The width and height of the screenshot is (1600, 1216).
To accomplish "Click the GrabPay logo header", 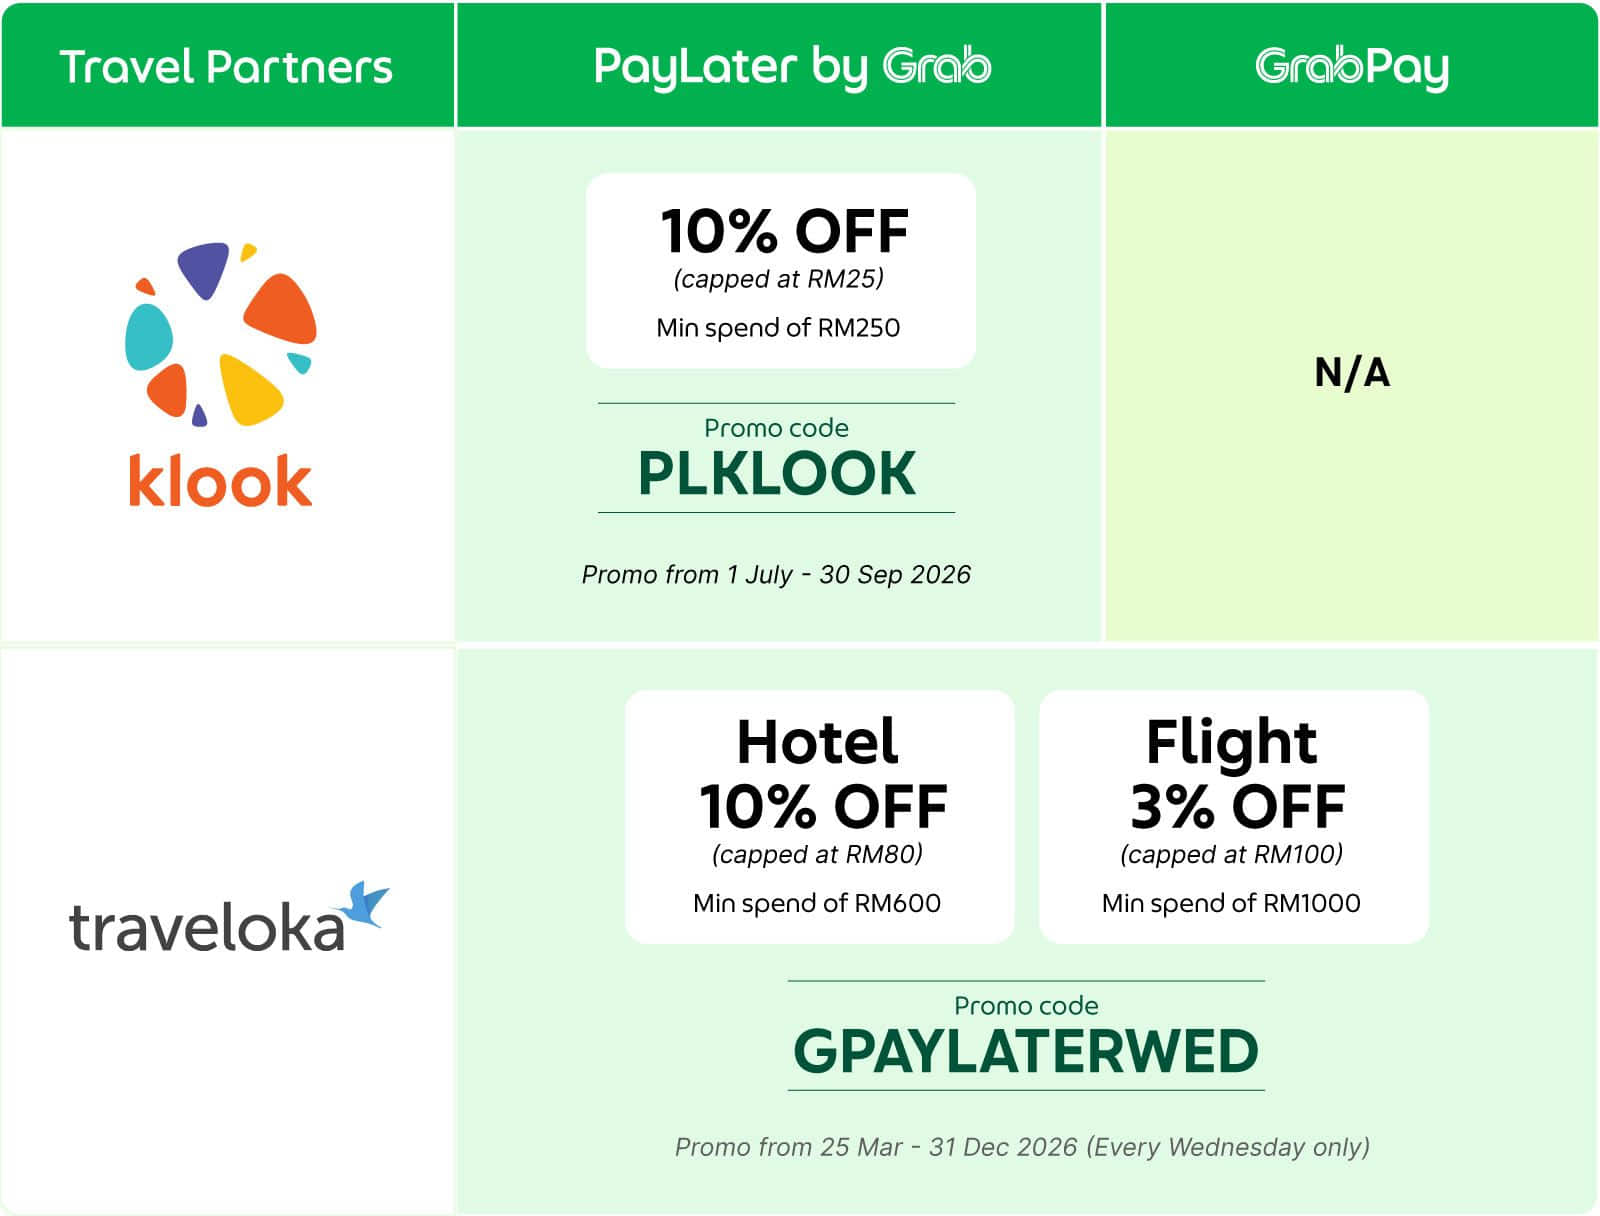I will click(1352, 67).
